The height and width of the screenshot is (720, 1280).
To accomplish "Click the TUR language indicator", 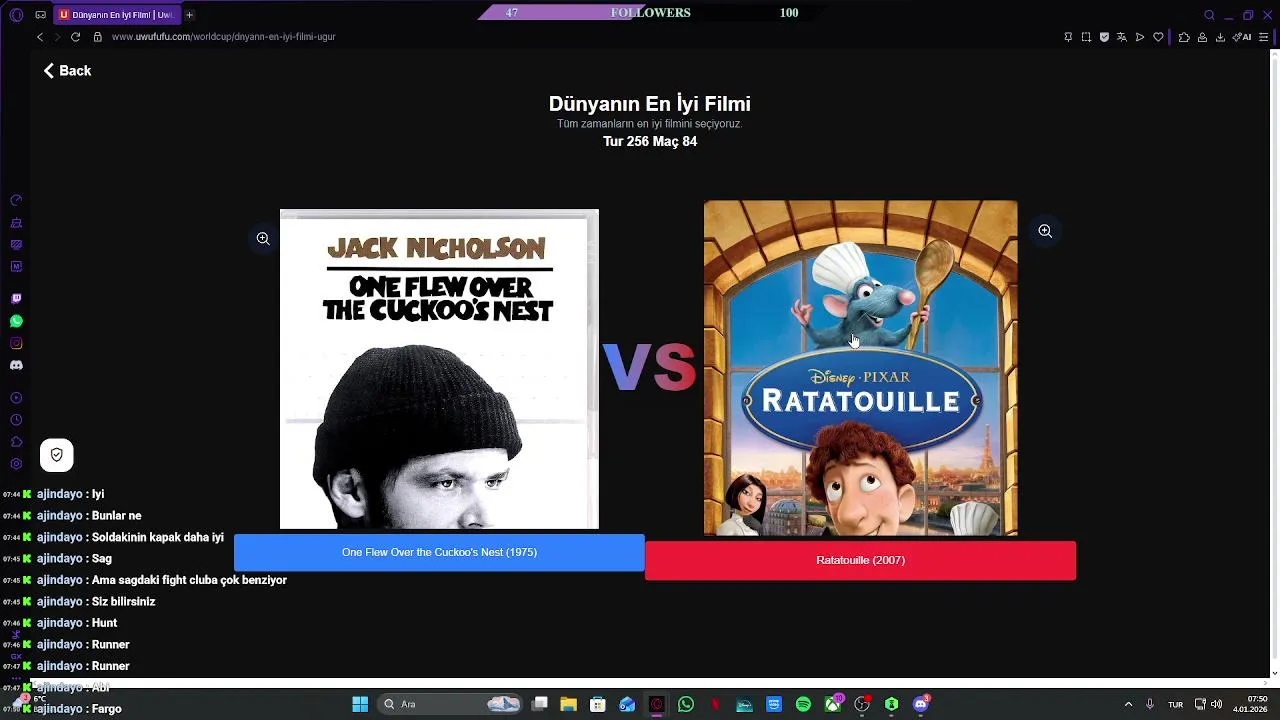I will coord(1176,704).
